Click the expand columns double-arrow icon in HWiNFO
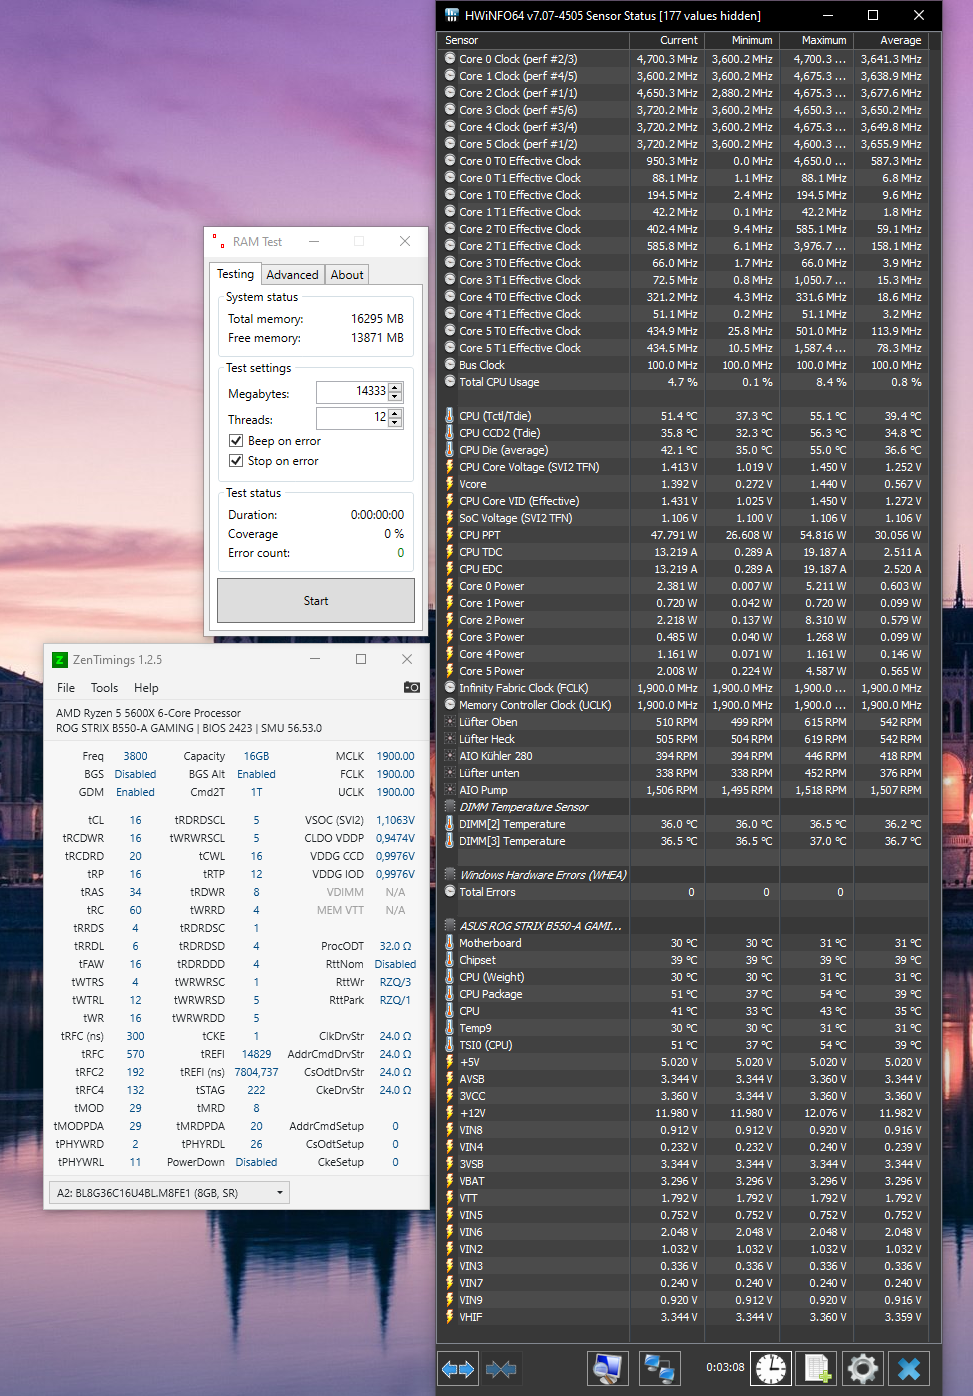 pyautogui.click(x=458, y=1369)
